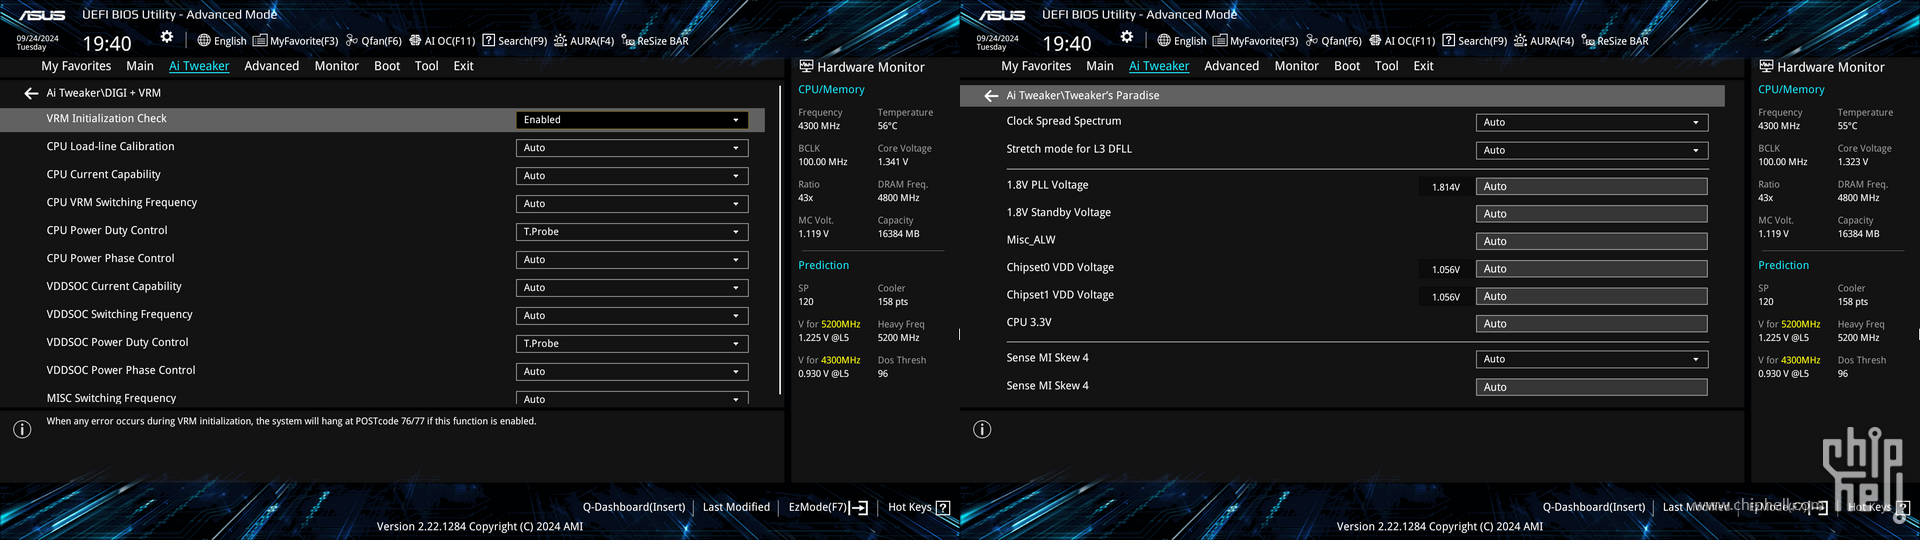Screen dimensions: 1920x540
Task: Launch AI OC(F11) on Tweaker's Paradise screen
Action: (x=1402, y=41)
